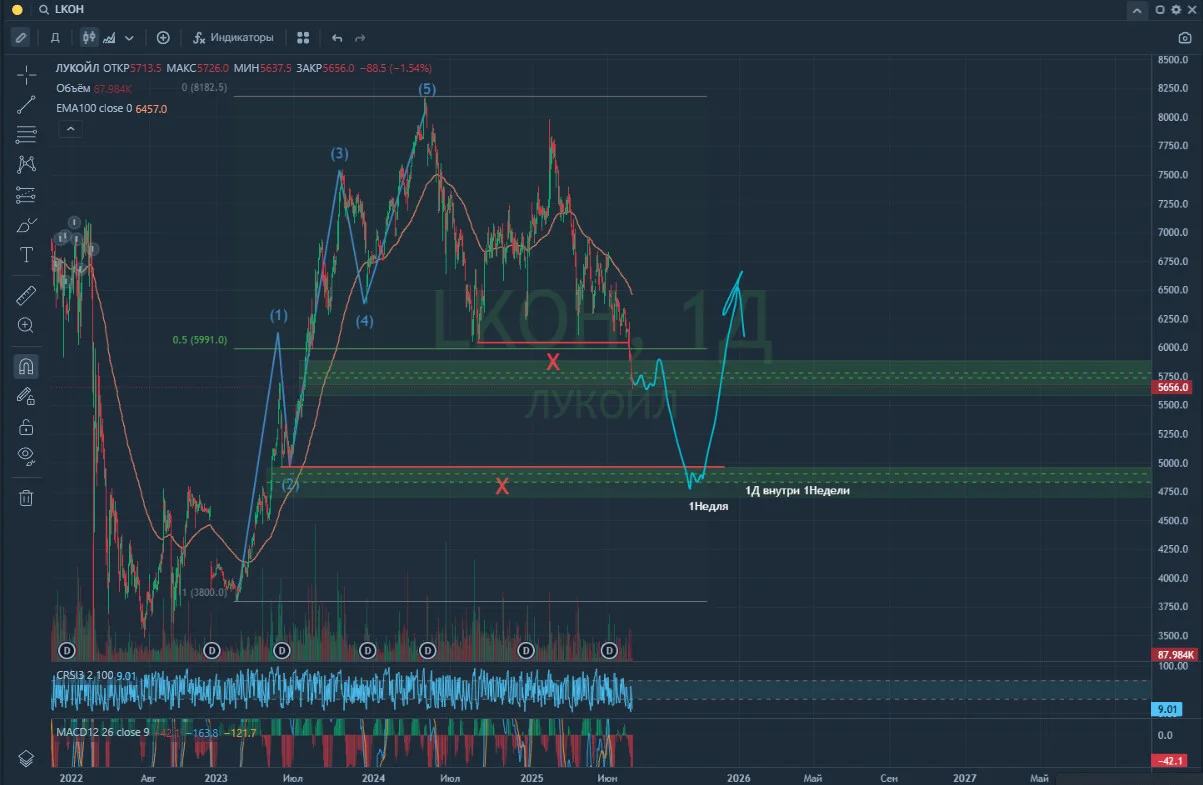
Task: Collapse the indicator legend arrow
Action: point(71,129)
